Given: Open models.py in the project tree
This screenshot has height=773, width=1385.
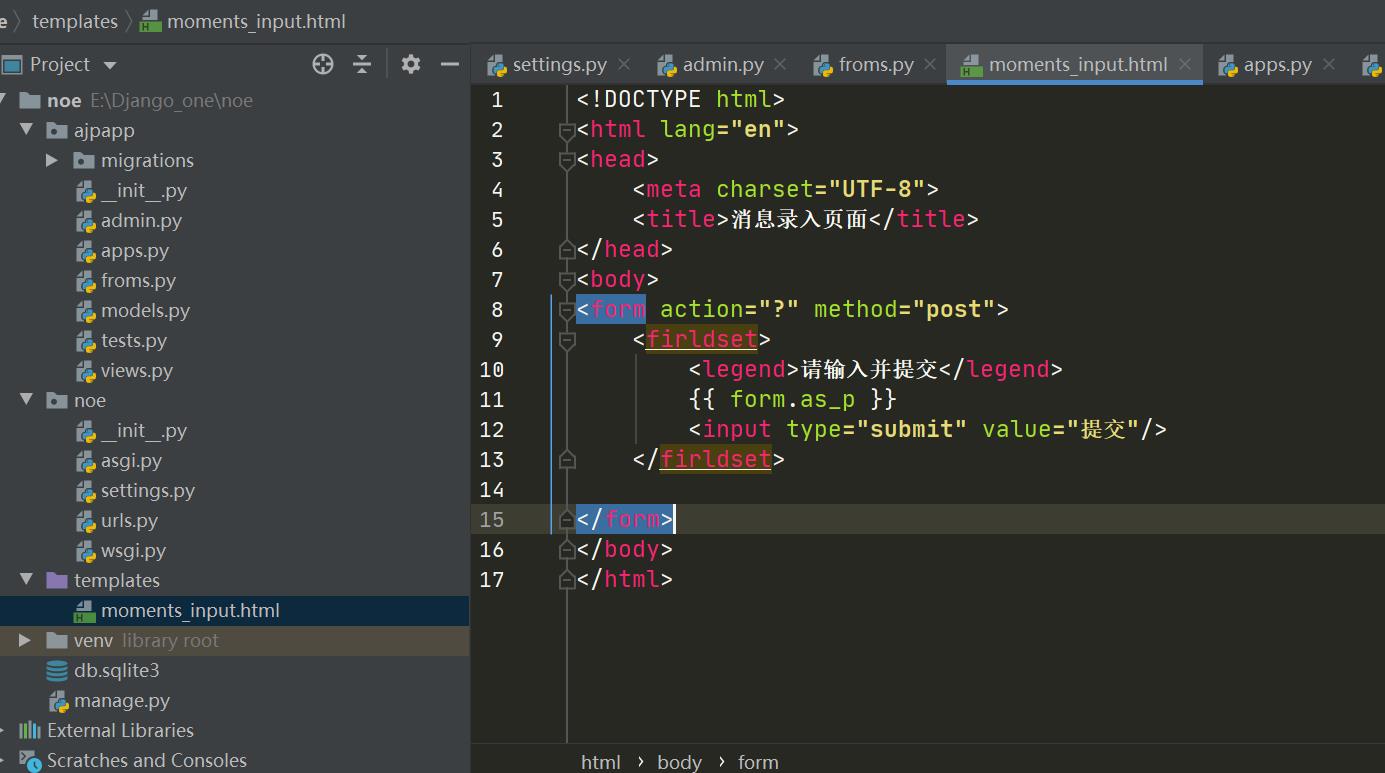Looking at the screenshot, I should [145, 310].
